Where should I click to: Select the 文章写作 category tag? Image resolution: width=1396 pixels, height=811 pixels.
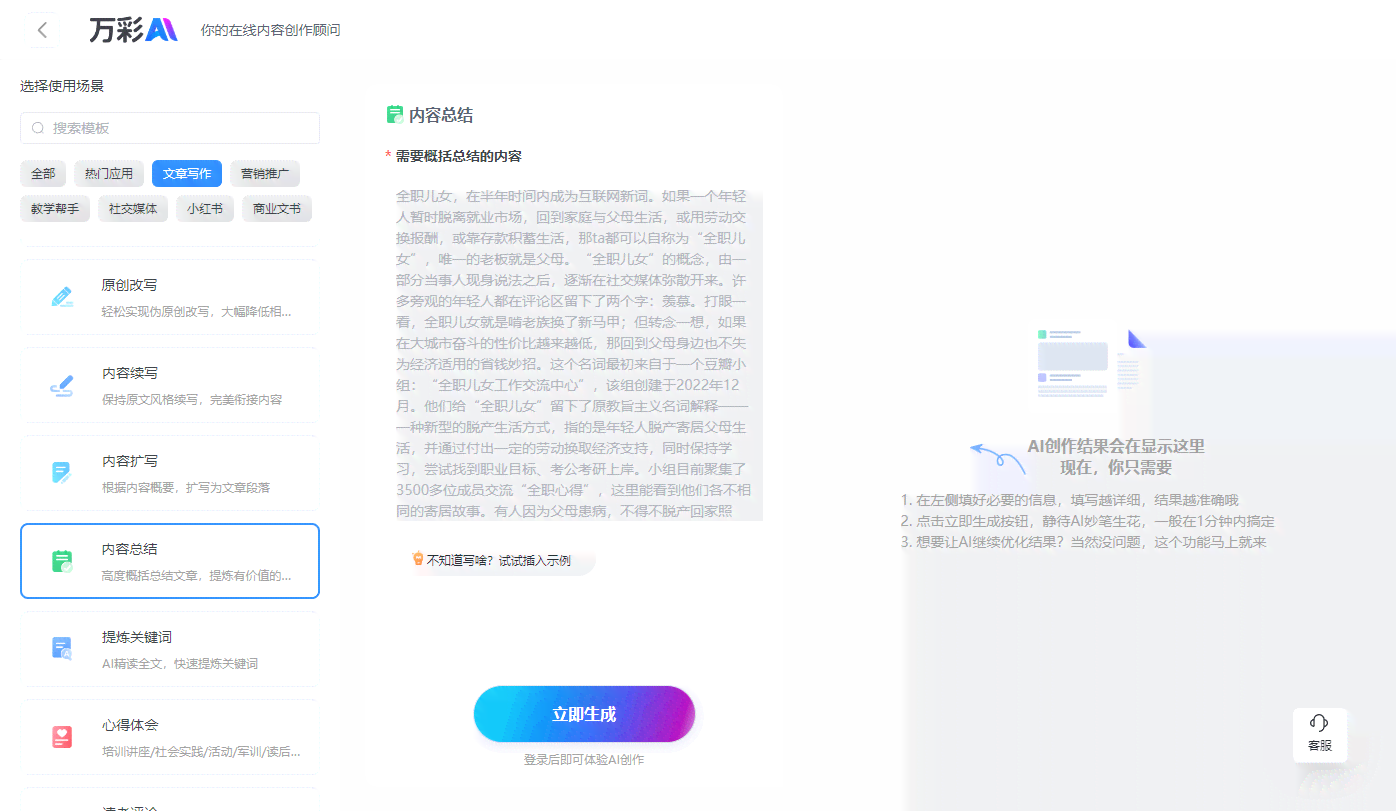tap(187, 173)
